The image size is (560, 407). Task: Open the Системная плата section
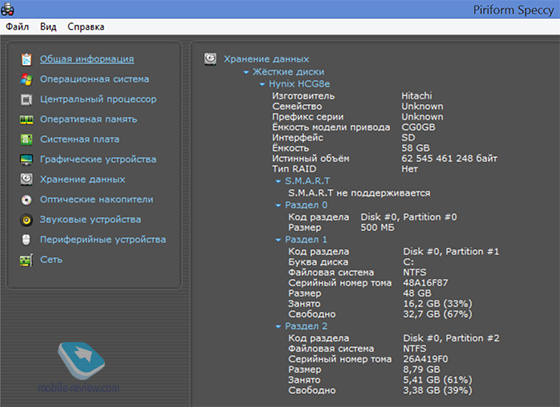click(80, 139)
